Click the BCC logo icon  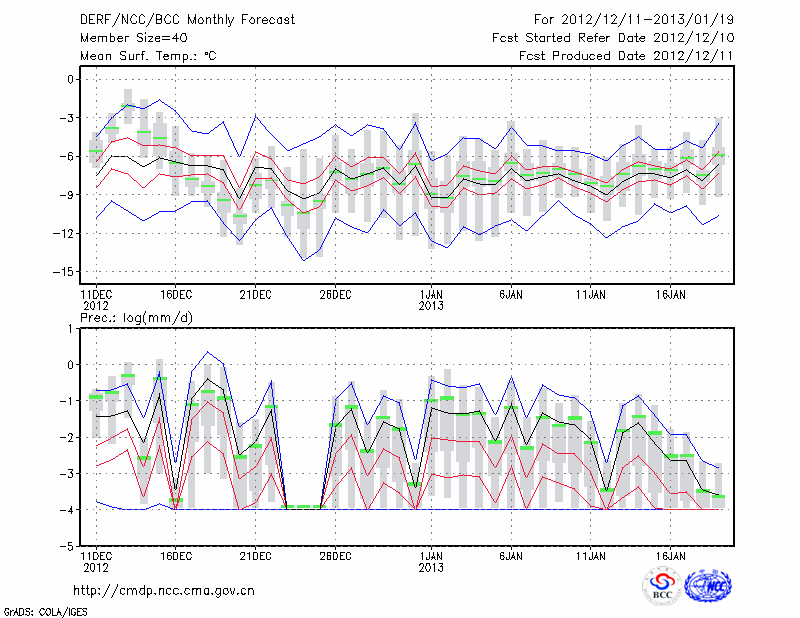[662, 586]
